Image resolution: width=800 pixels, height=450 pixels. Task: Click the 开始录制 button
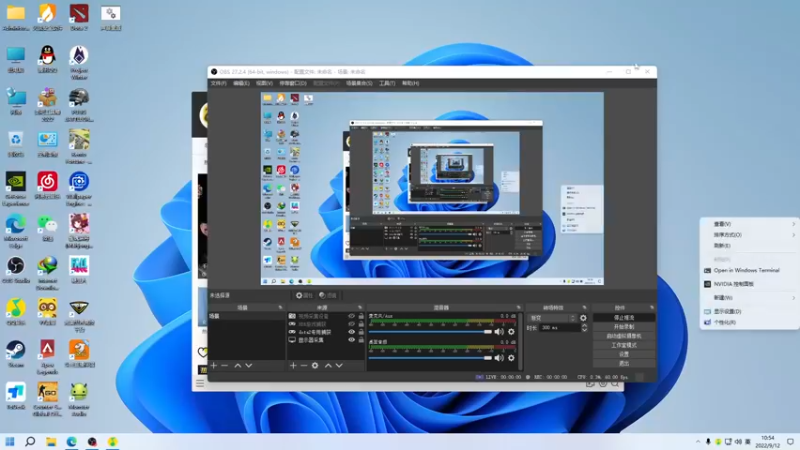(x=623, y=327)
